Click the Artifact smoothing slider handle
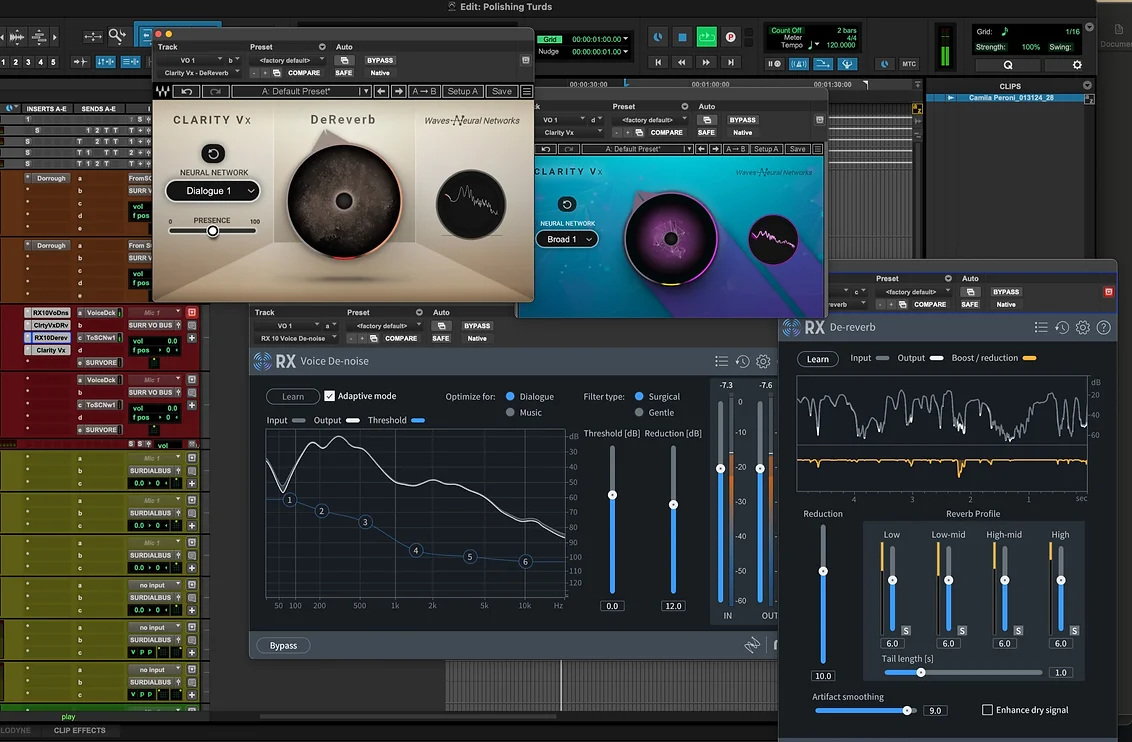This screenshot has width=1132, height=742. pos(907,711)
